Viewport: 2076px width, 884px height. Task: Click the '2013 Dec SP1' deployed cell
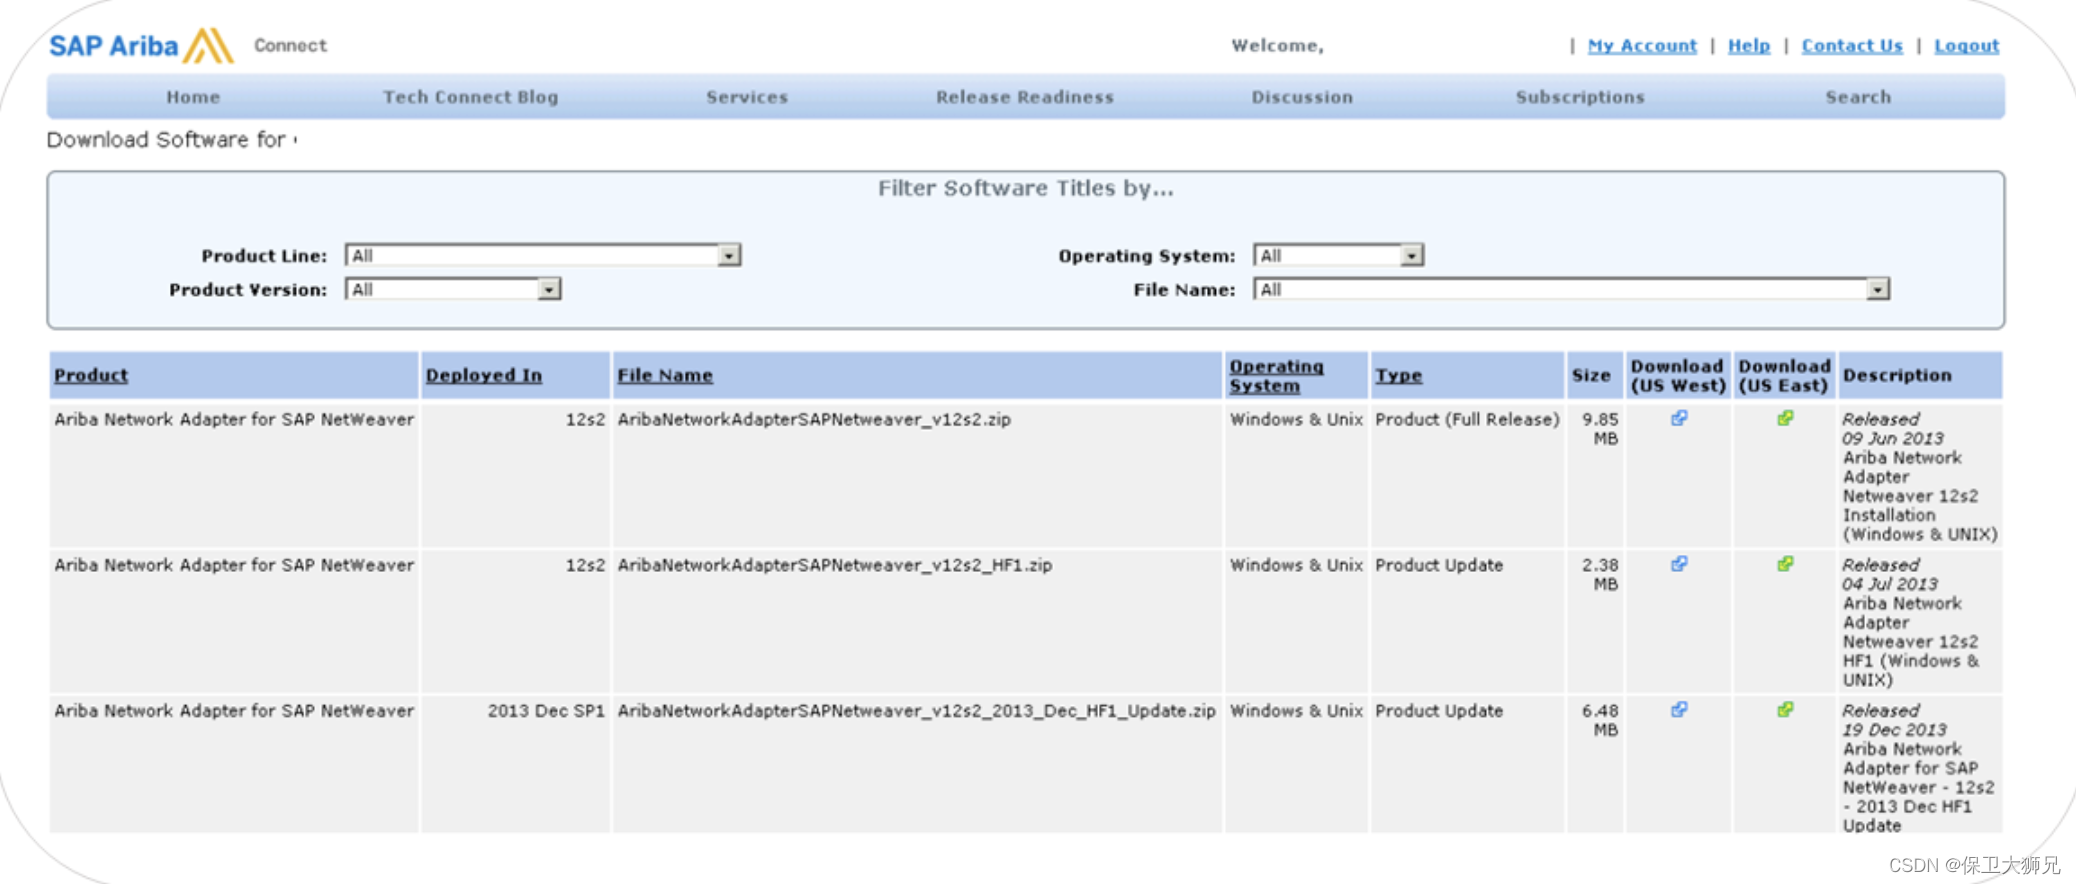tap(546, 711)
